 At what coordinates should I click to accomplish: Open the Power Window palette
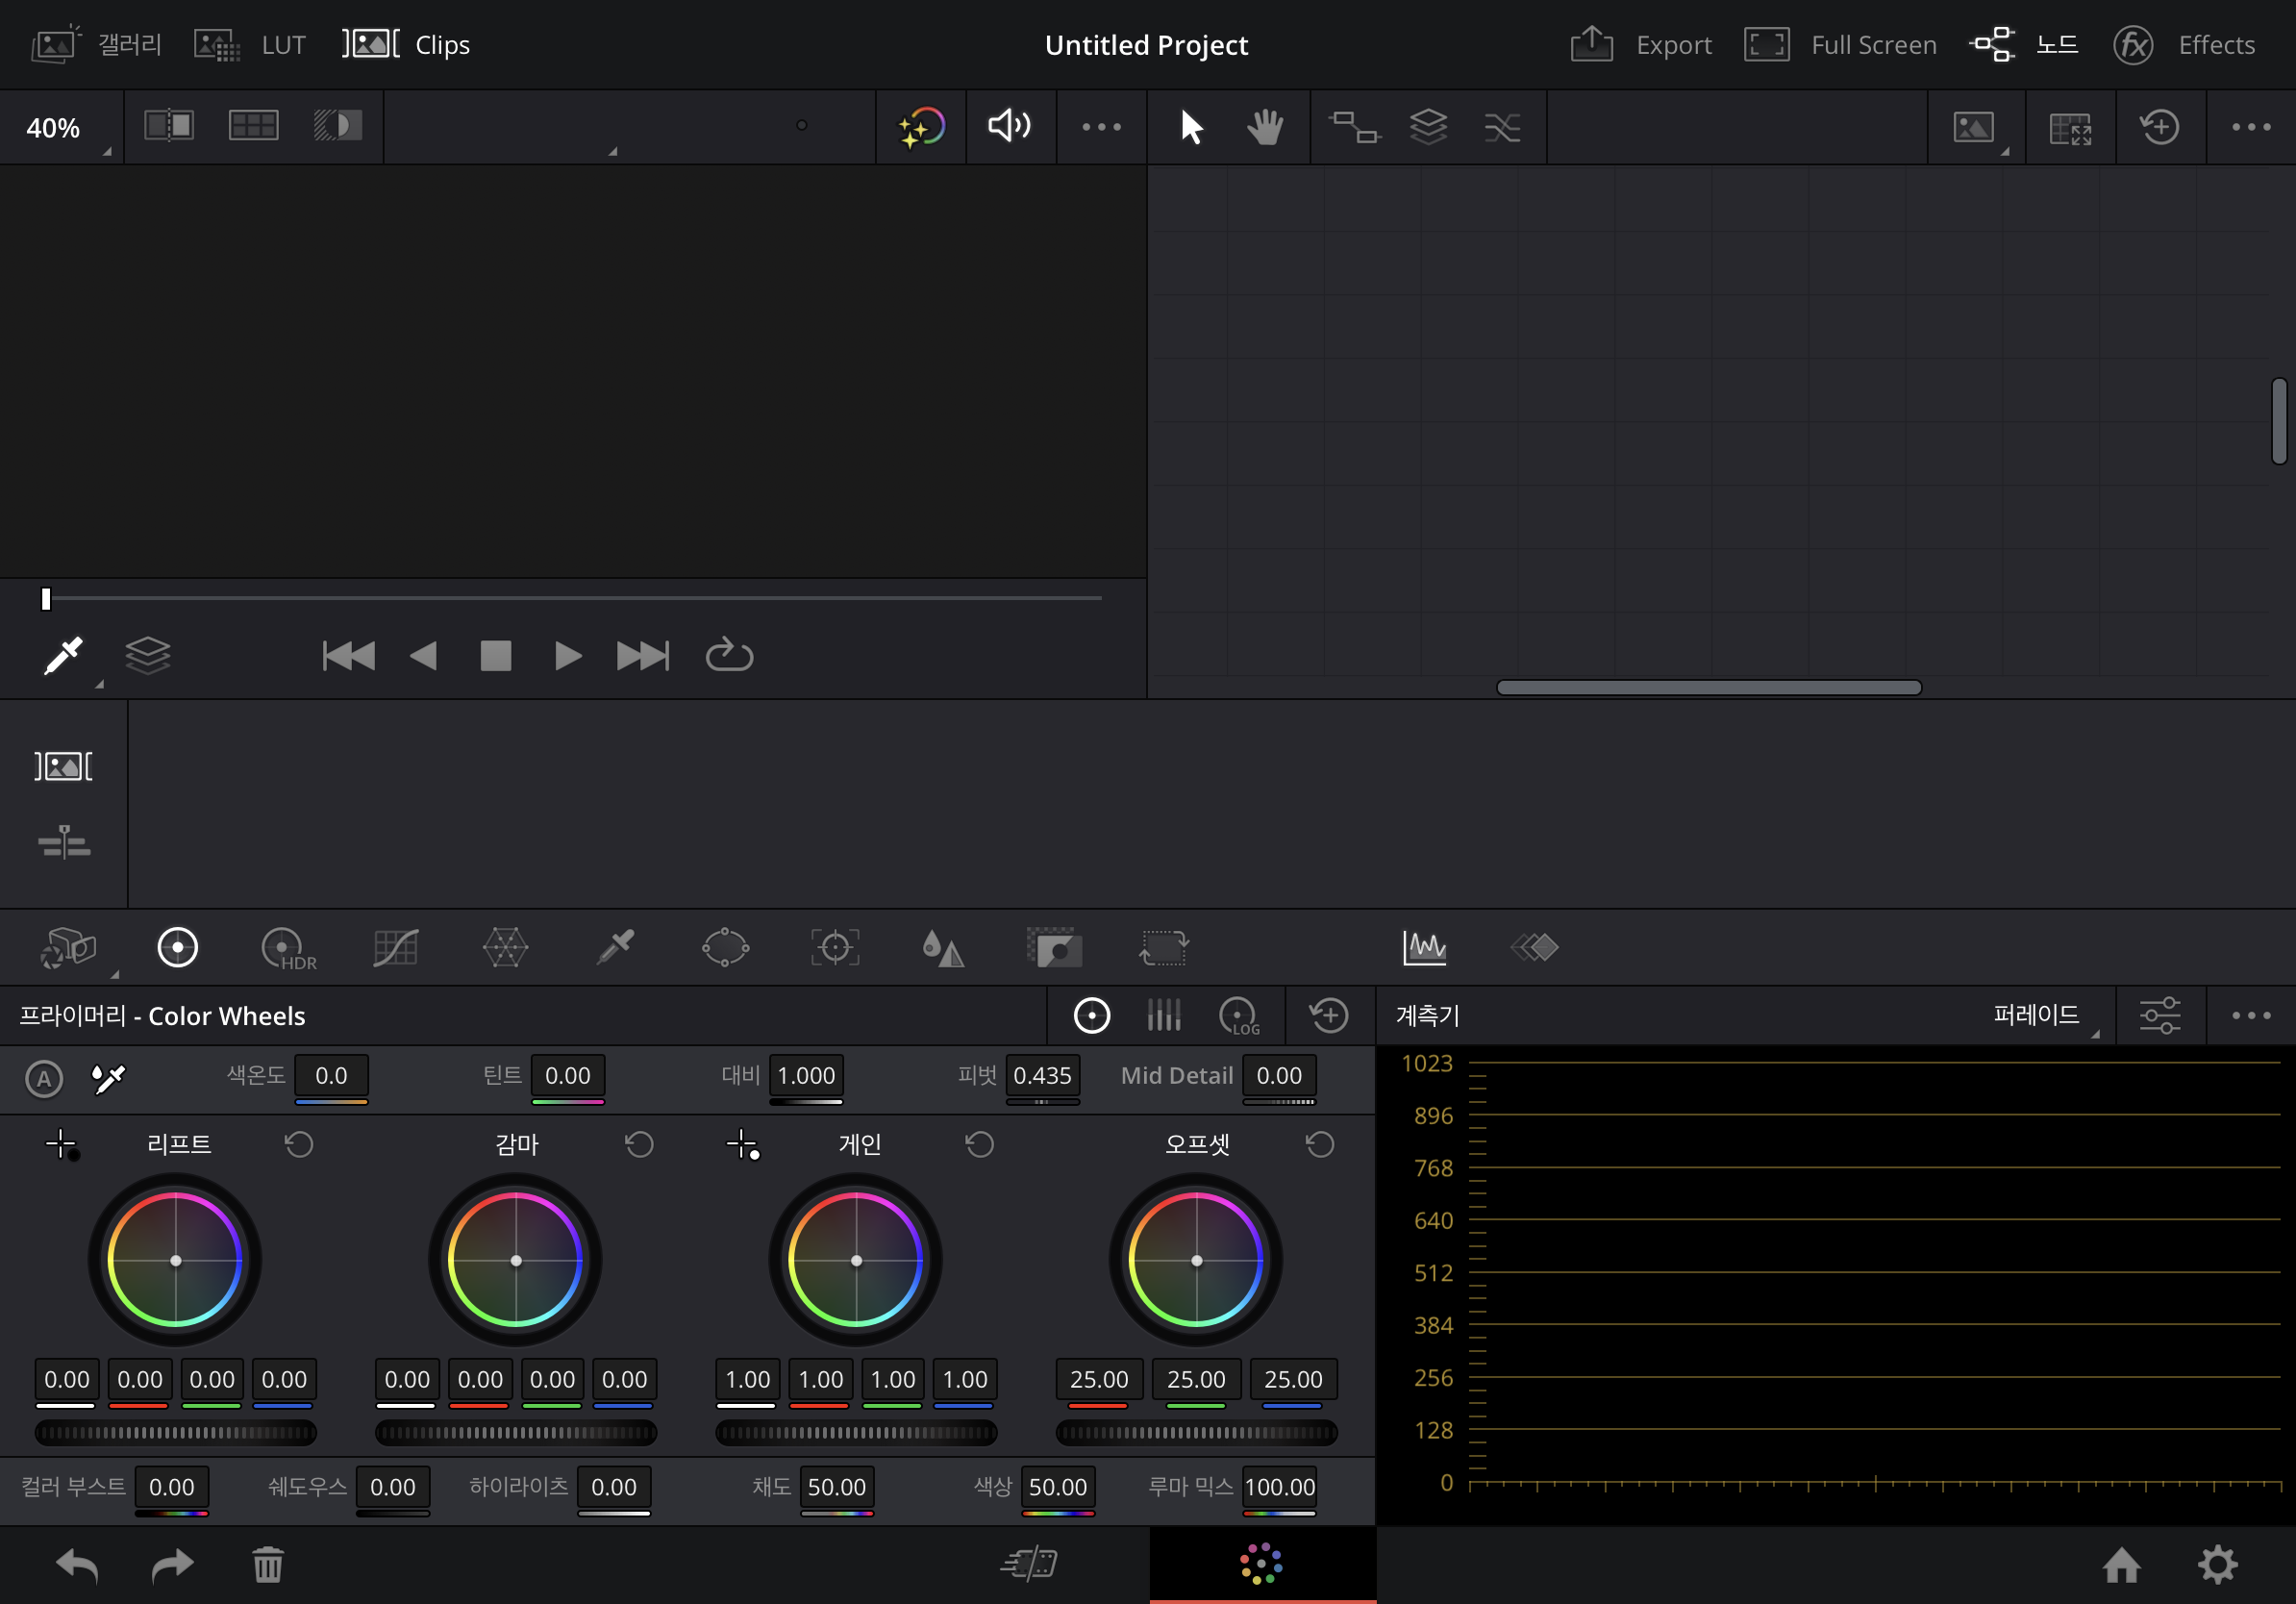(x=725, y=947)
